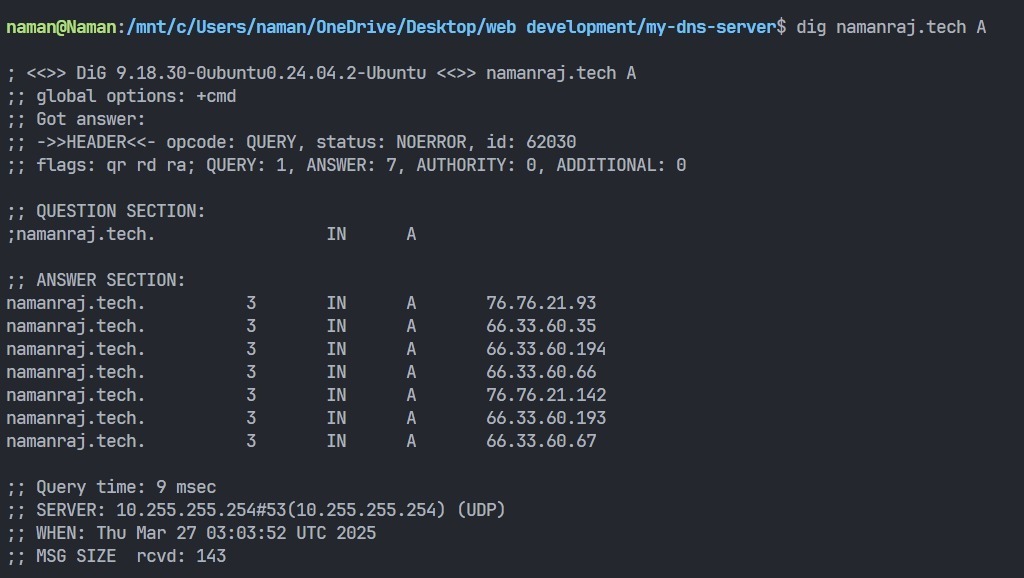Click the IP address 76.76.21.142
The width and height of the screenshot is (1024, 578).
click(x=546, y=395)
